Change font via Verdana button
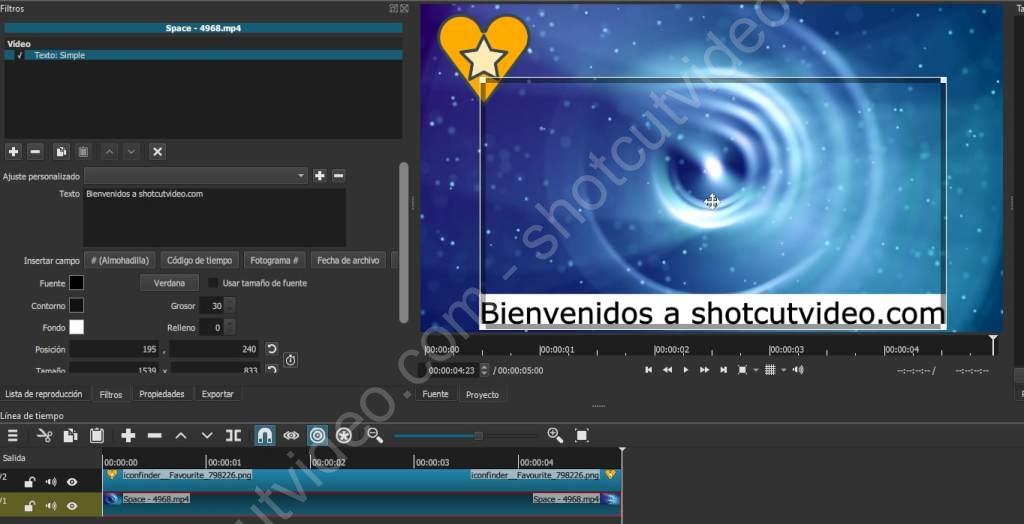Image resolution: width=1024 pixels, height=524 pixels. (x=170, y=283)
